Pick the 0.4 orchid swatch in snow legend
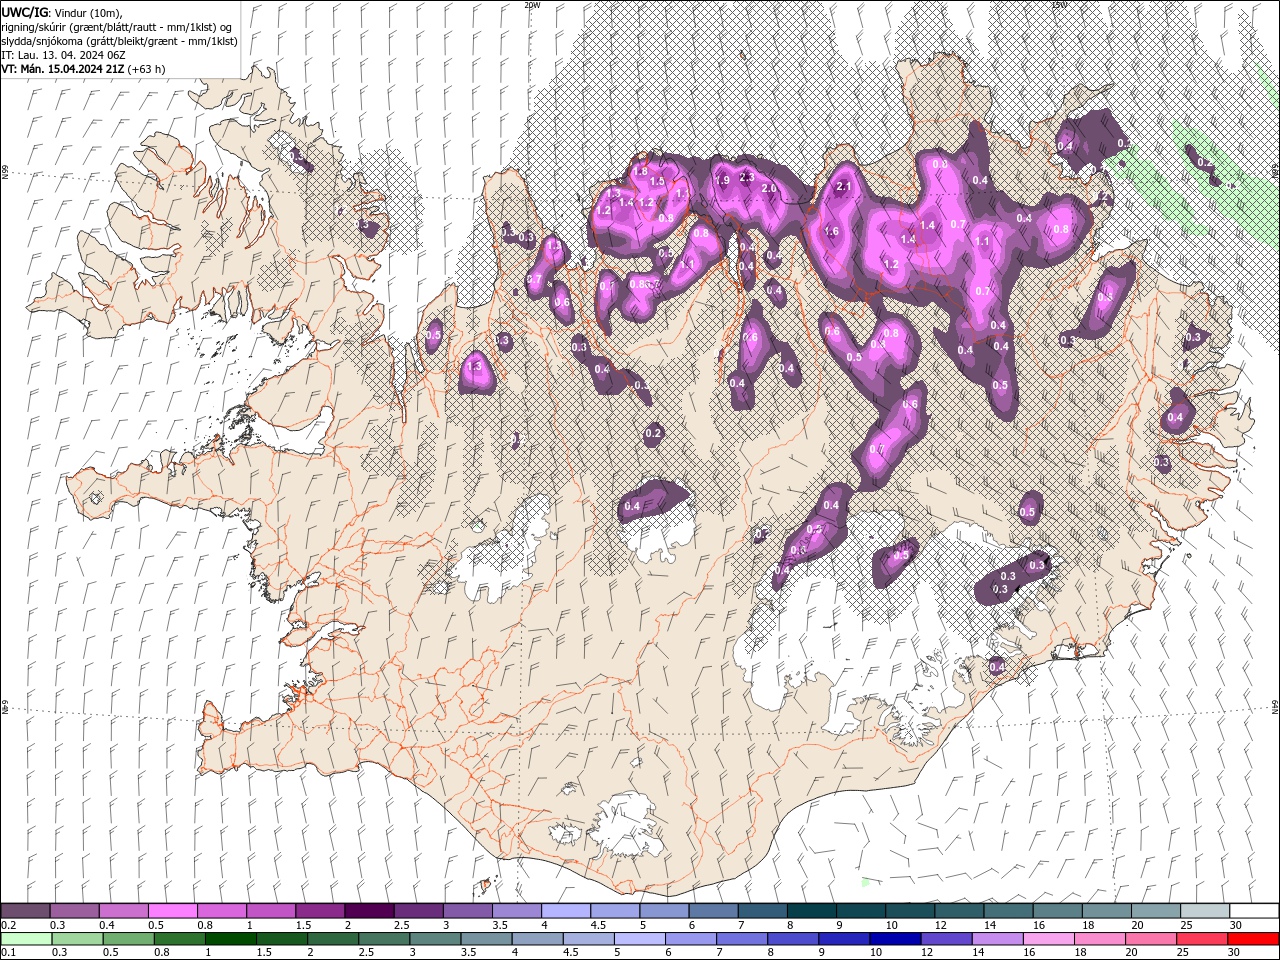Screen dimensions: 1280x960 tap(123, 911)
